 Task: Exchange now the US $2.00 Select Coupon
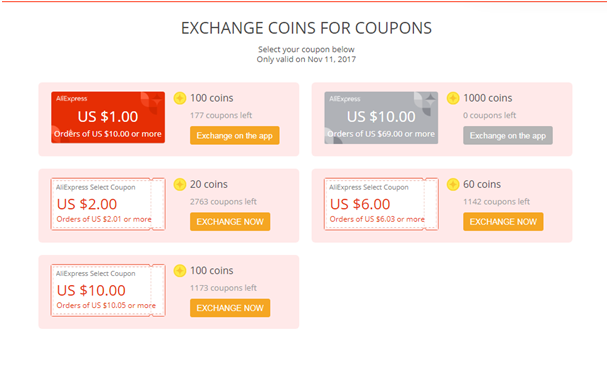(230, 222)
